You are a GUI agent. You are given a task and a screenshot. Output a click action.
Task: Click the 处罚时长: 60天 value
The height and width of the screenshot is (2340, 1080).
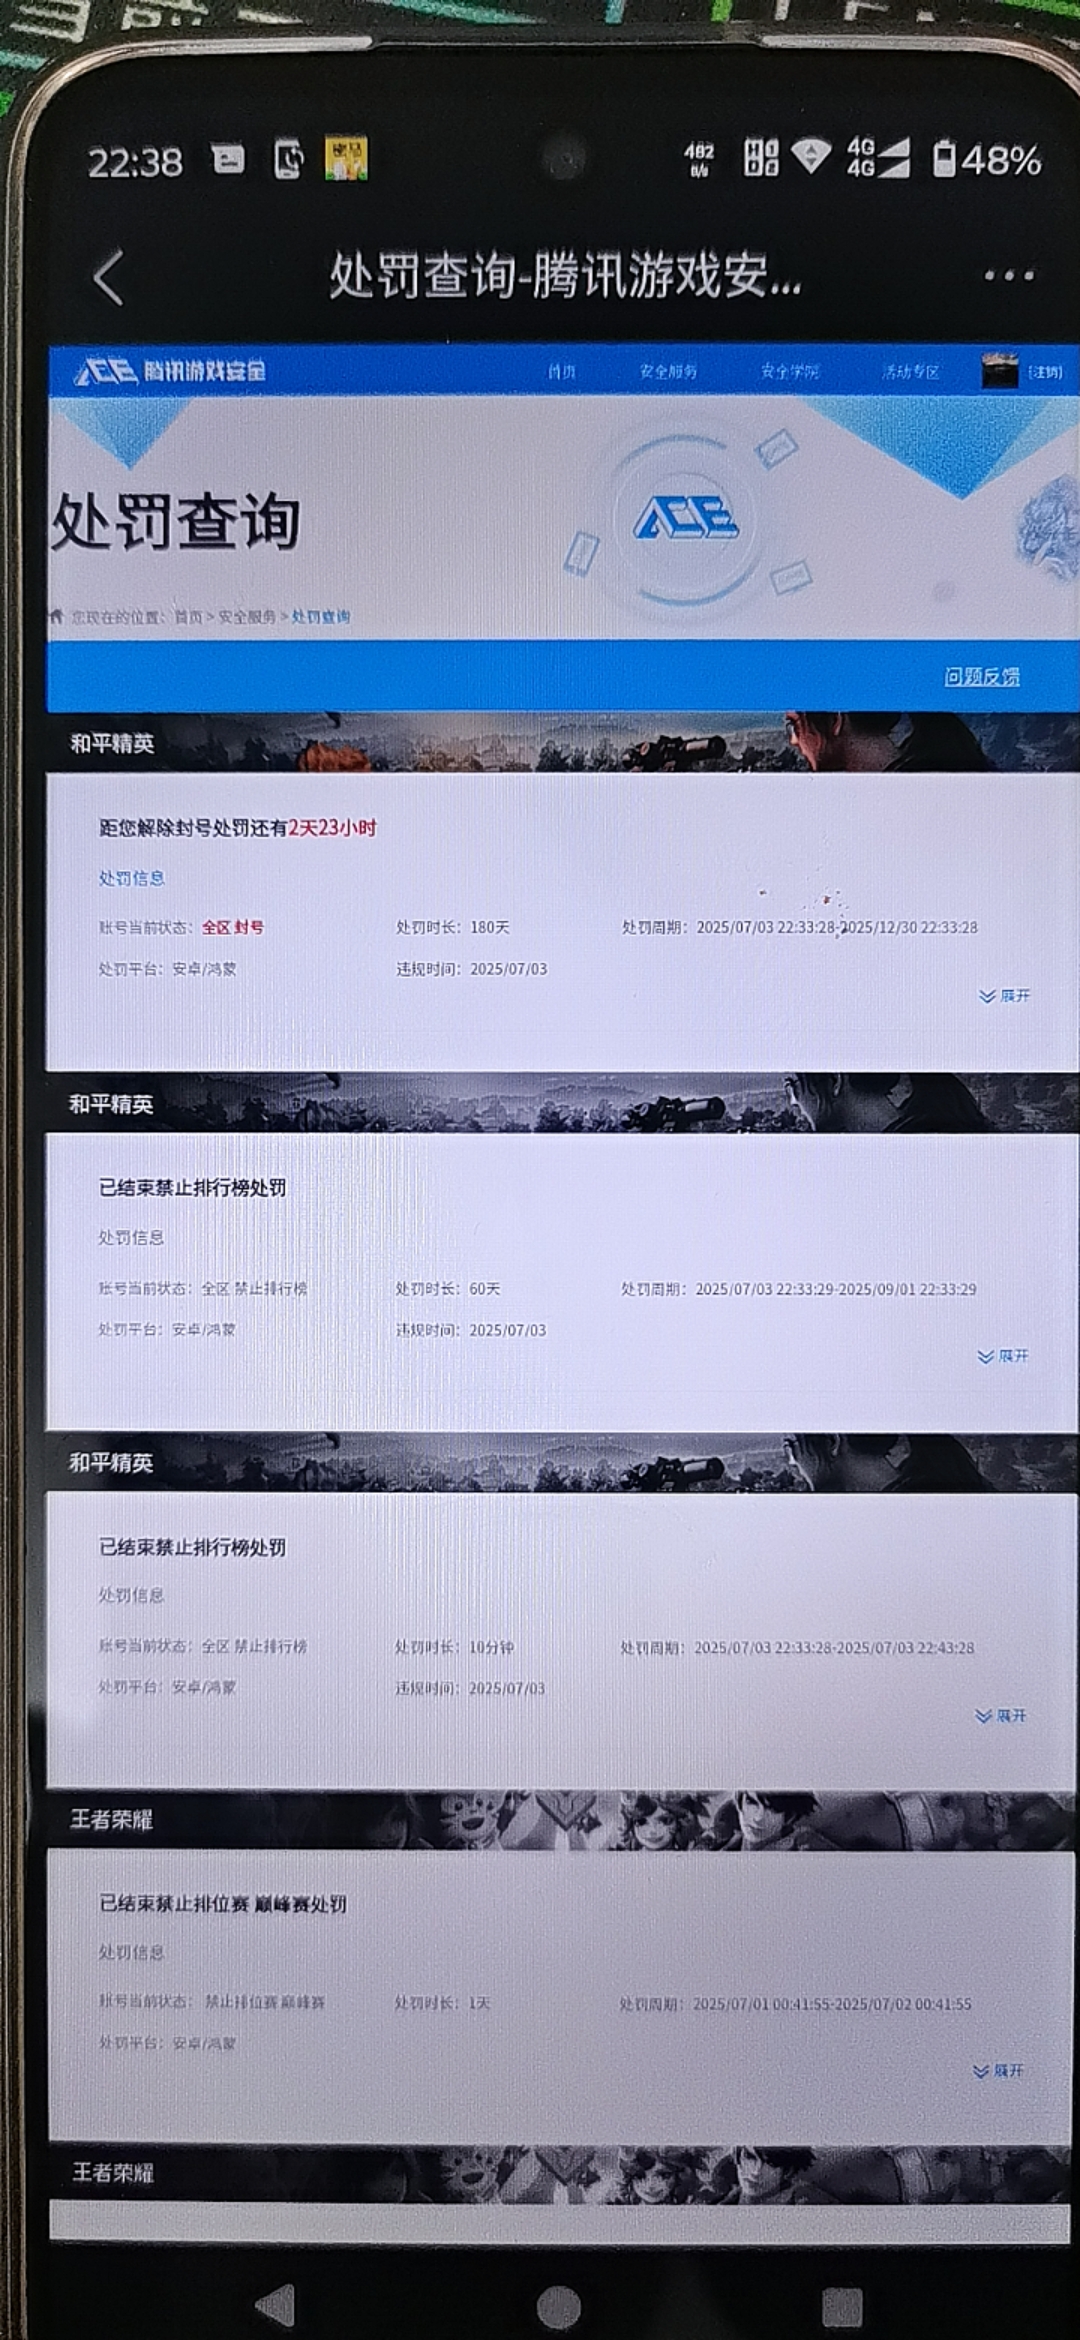[x=448, y=1289]
